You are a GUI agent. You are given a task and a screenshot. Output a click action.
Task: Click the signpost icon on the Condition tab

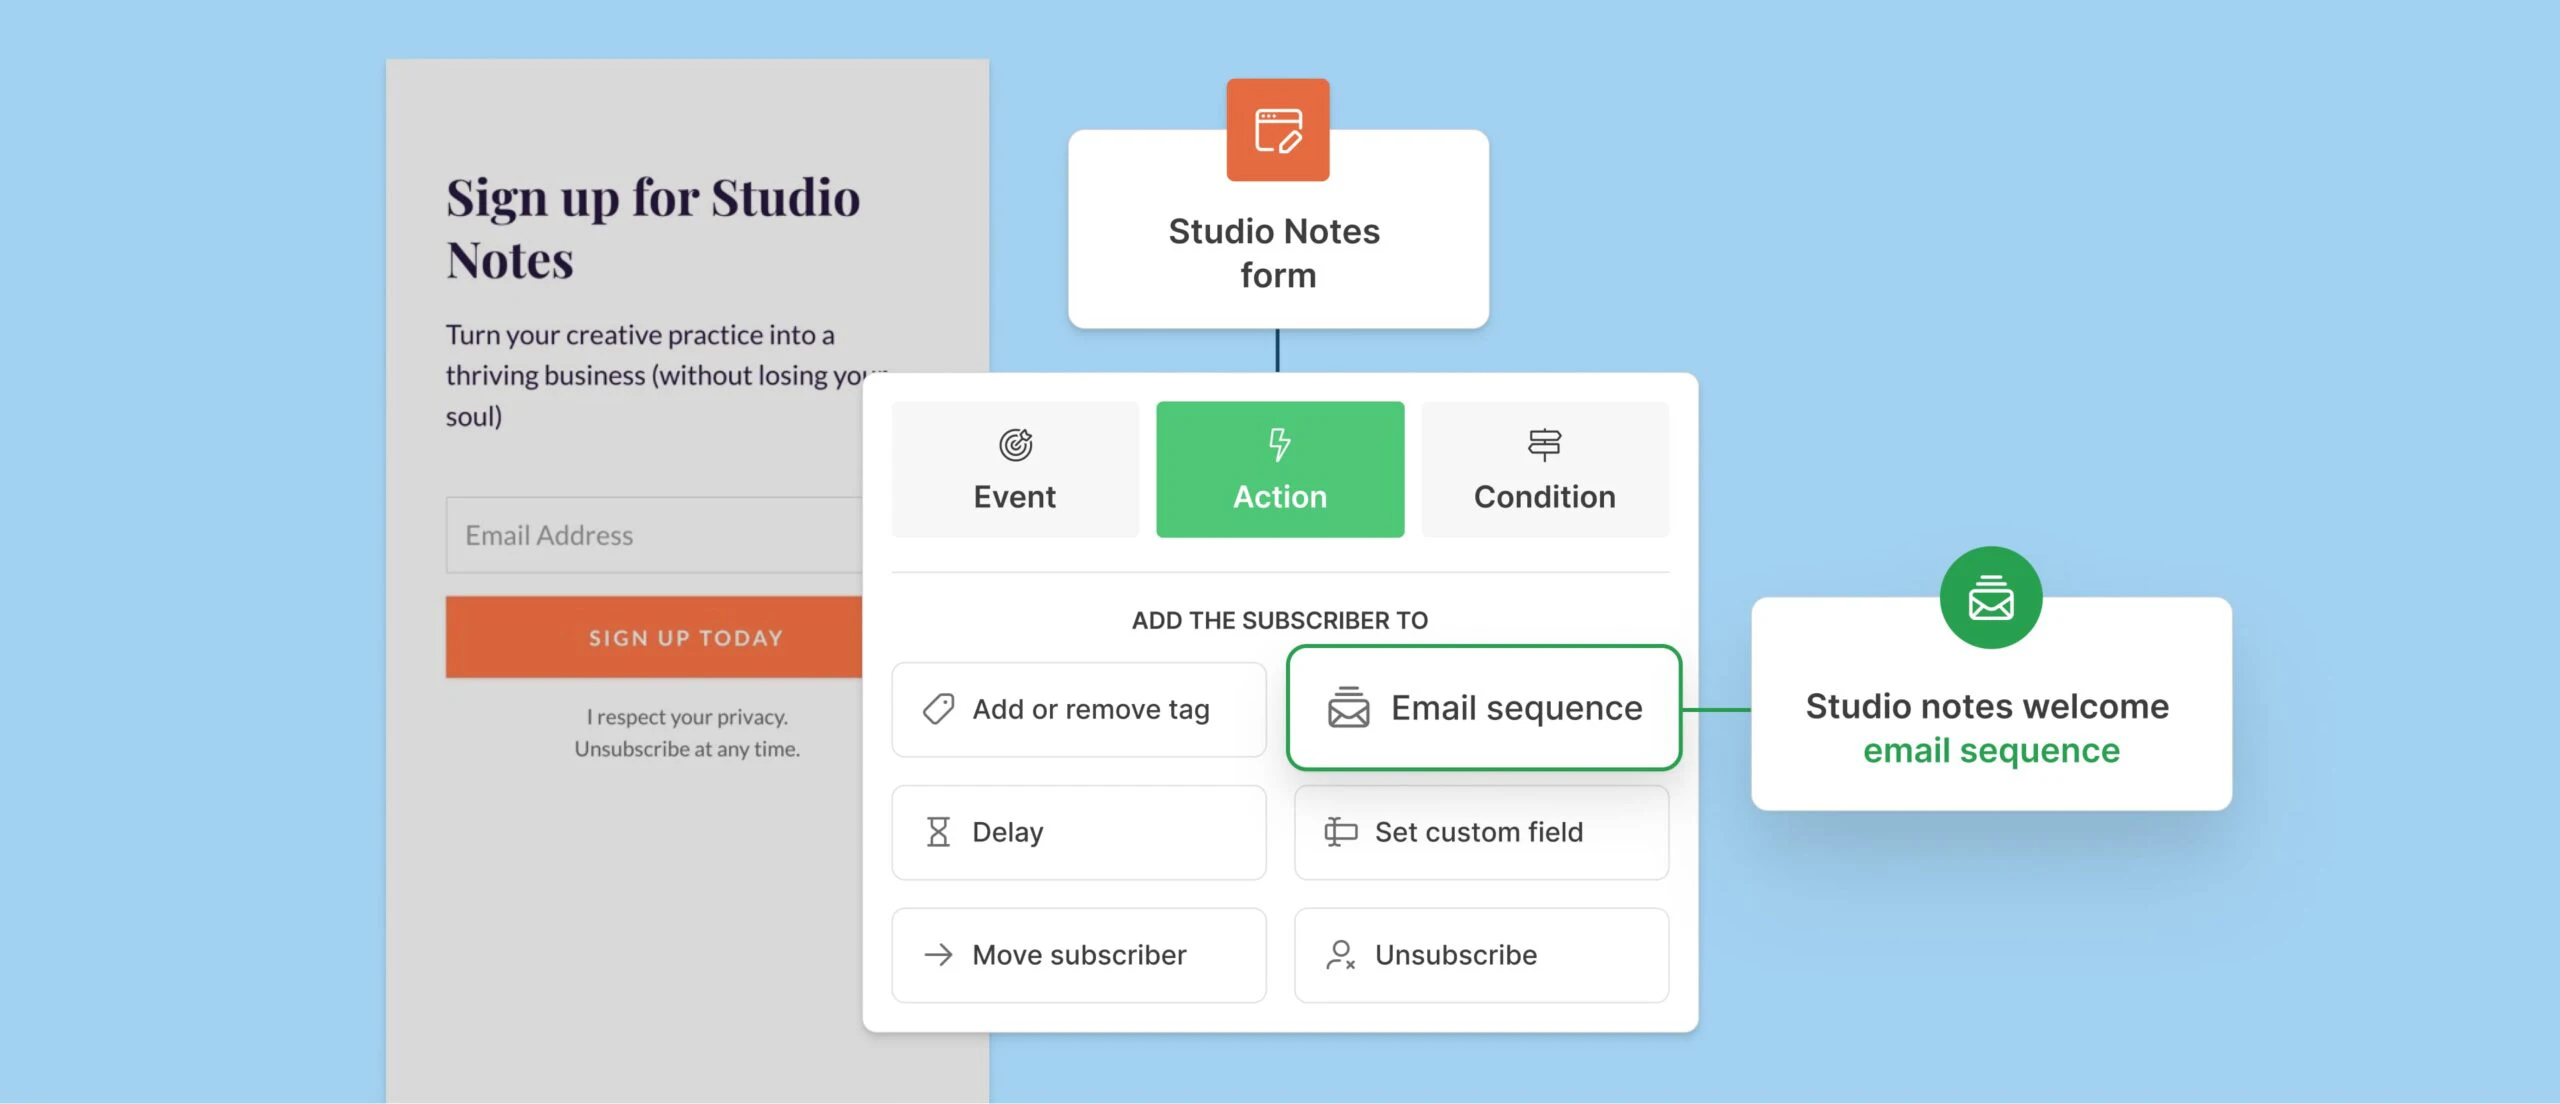point(1544,444)
